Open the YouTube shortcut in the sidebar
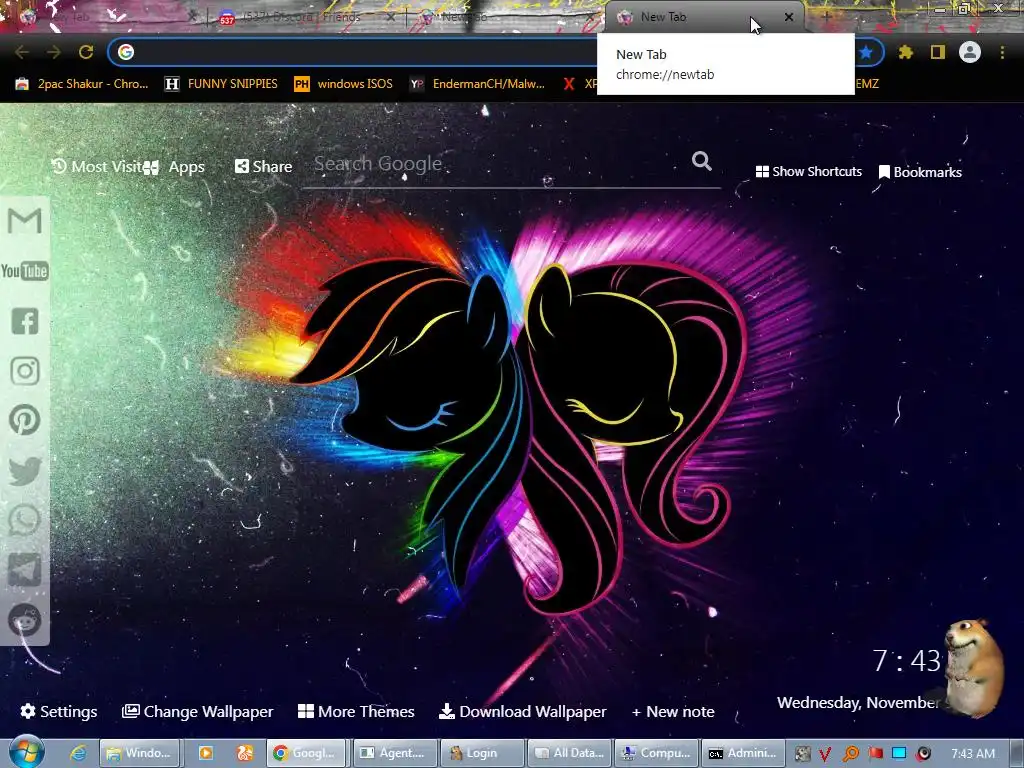The height and width of the screenshot is (768, 1024). tap(25, 271)
